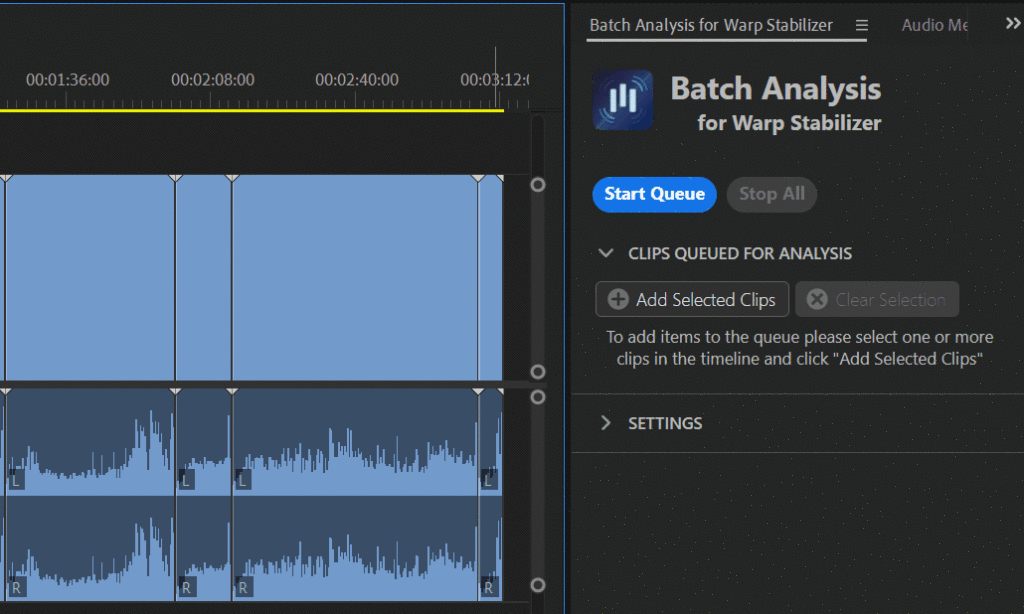
Task: Open the Batch Analysis panel menu (hamburger icon)
Action: (x=861, y=25)
